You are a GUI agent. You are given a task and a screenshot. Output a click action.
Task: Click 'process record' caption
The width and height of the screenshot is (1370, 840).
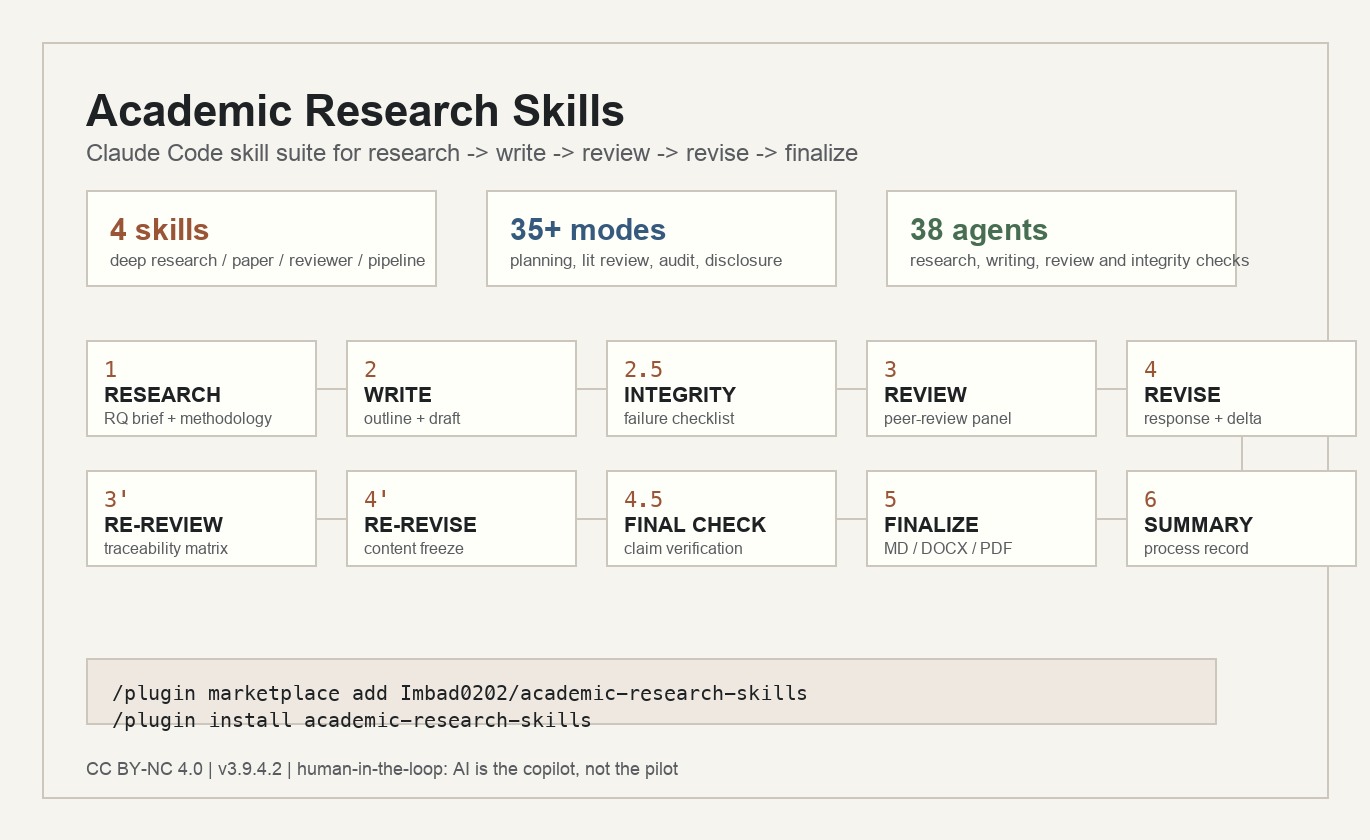coord(1196,548)
